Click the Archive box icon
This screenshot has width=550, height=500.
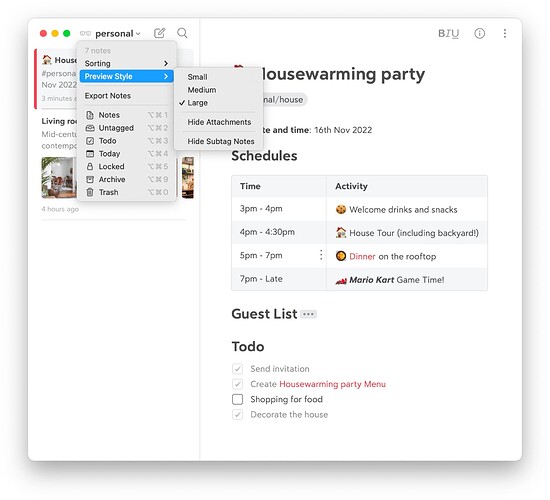tap(90, 179)
